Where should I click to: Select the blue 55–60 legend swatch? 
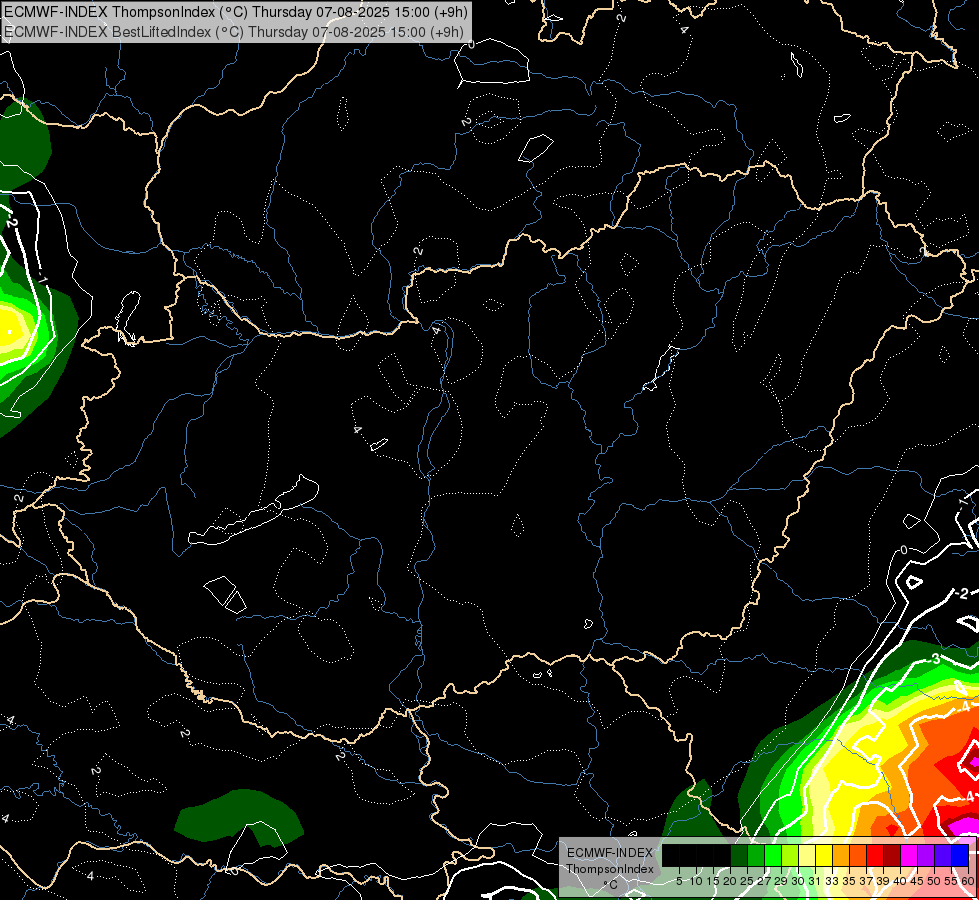point(960,855)
